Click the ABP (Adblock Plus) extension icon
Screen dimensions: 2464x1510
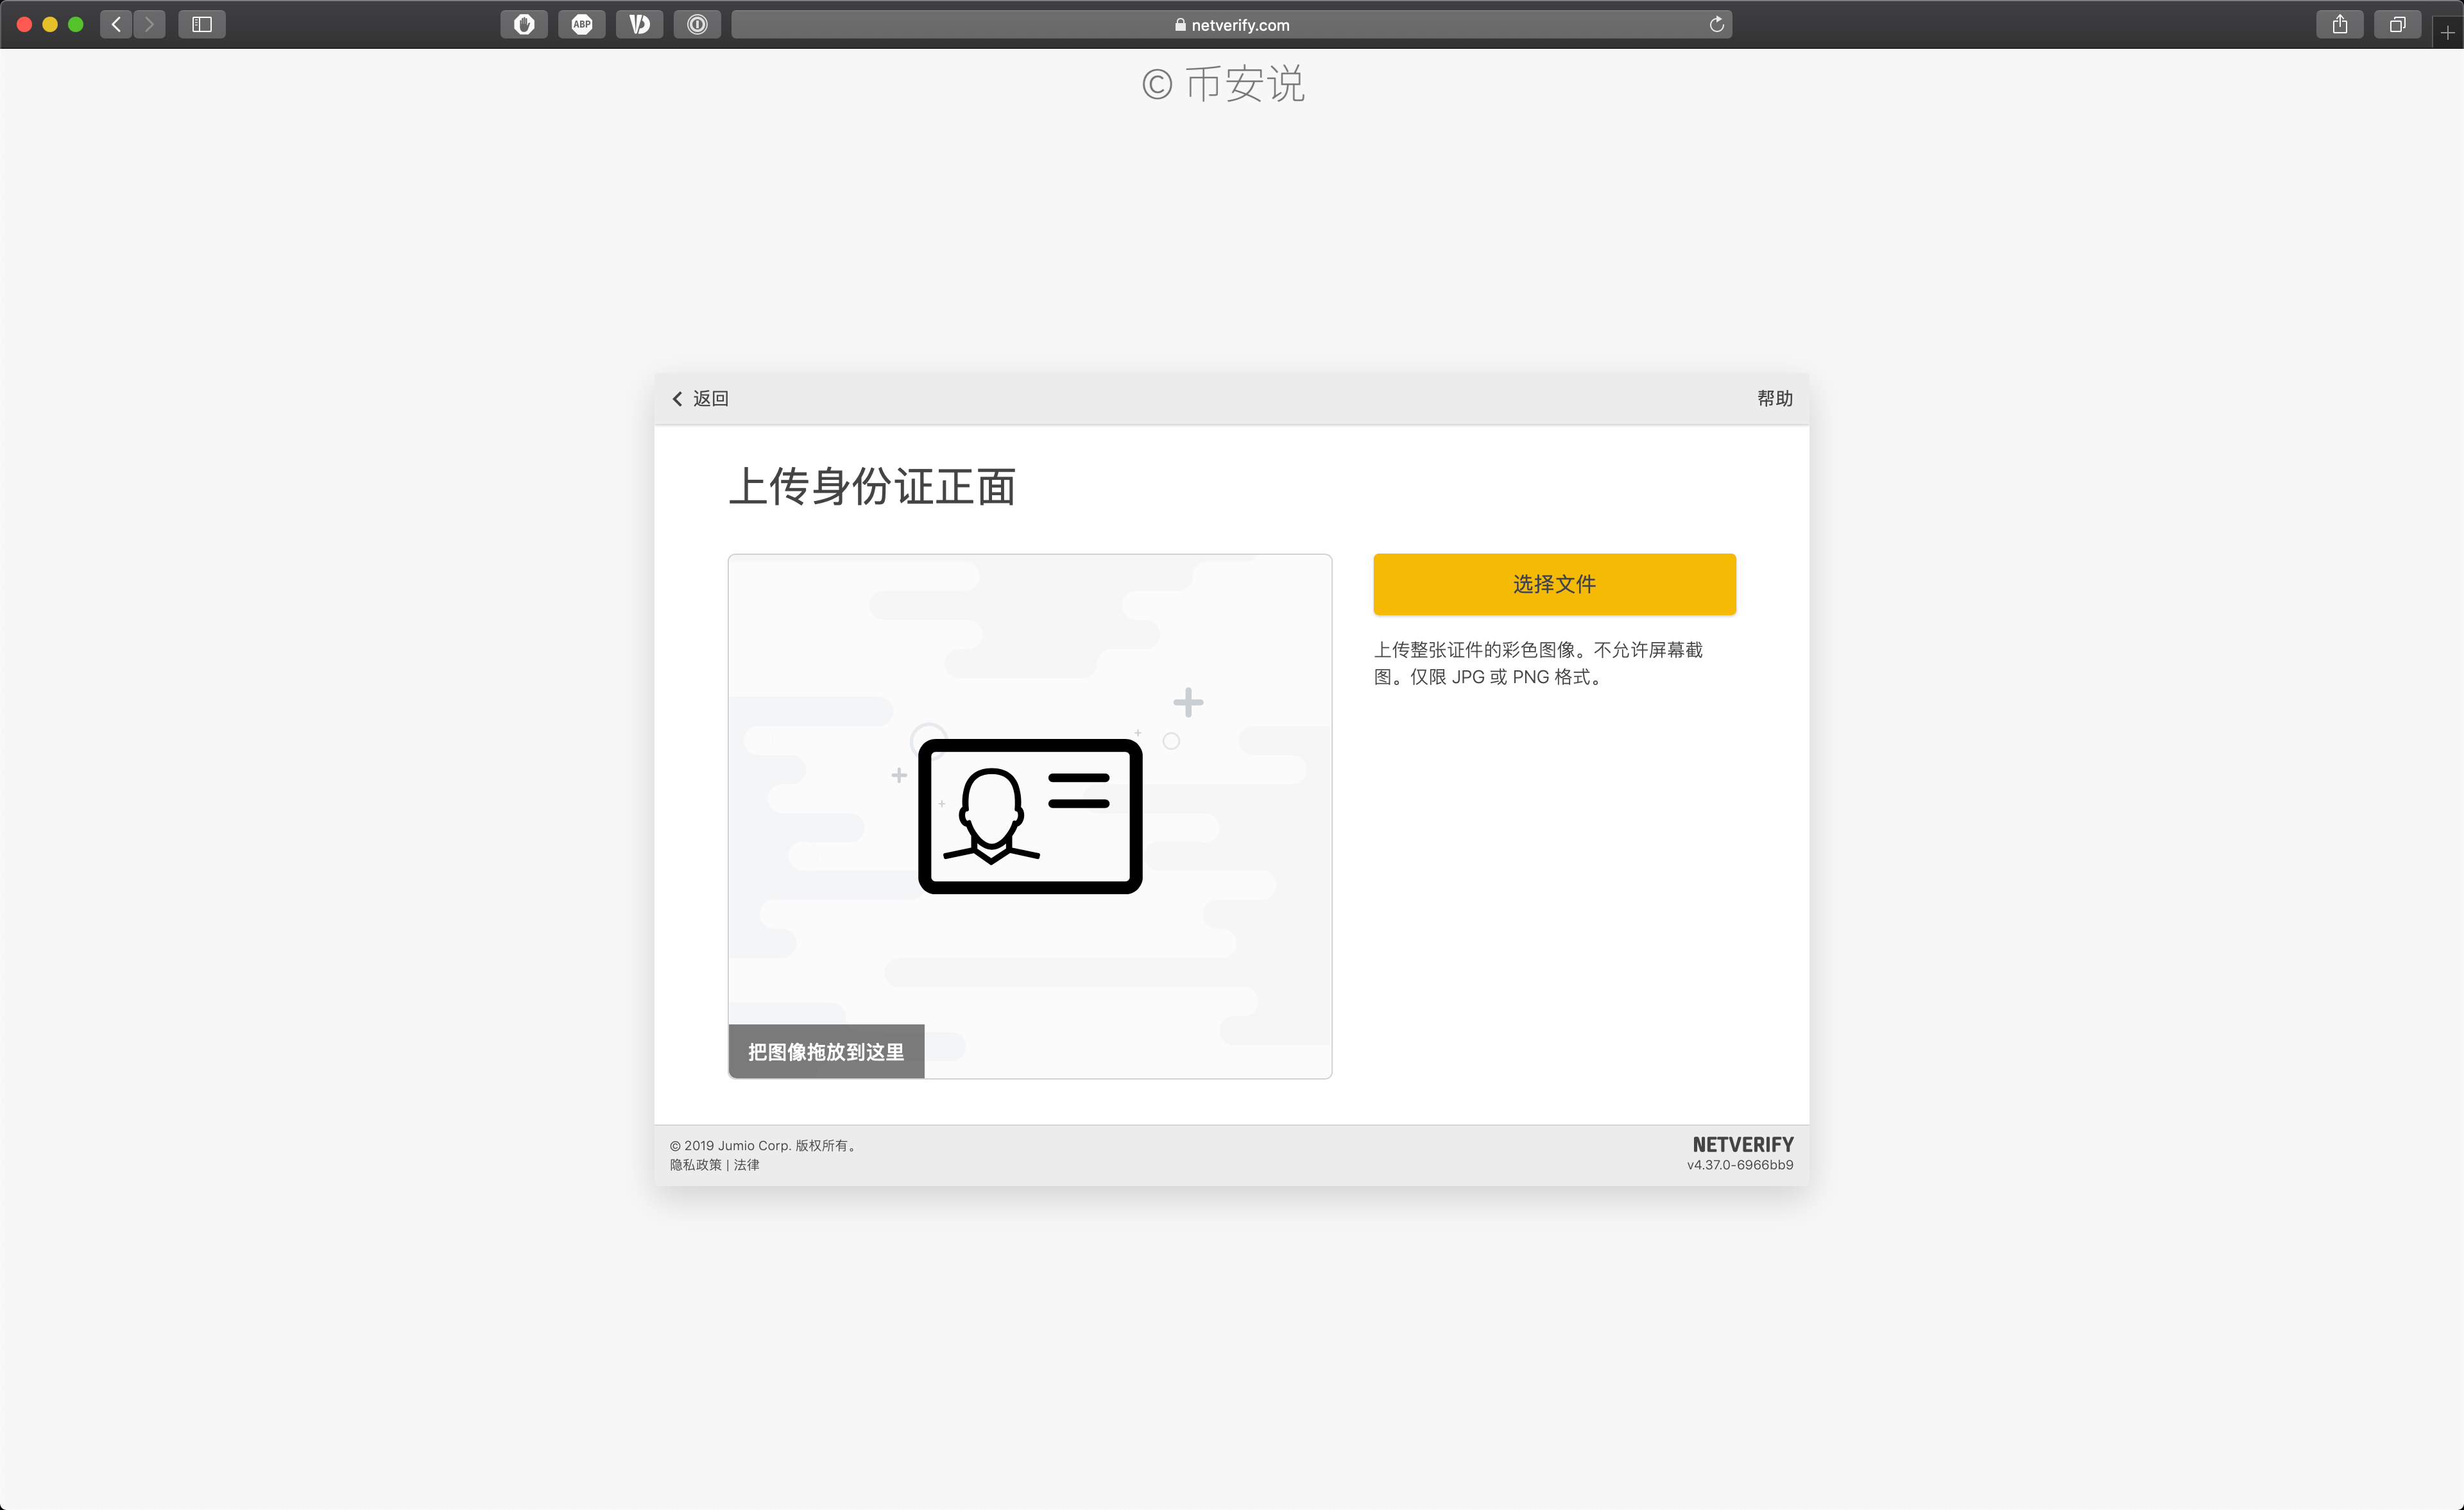coord(582,24)
